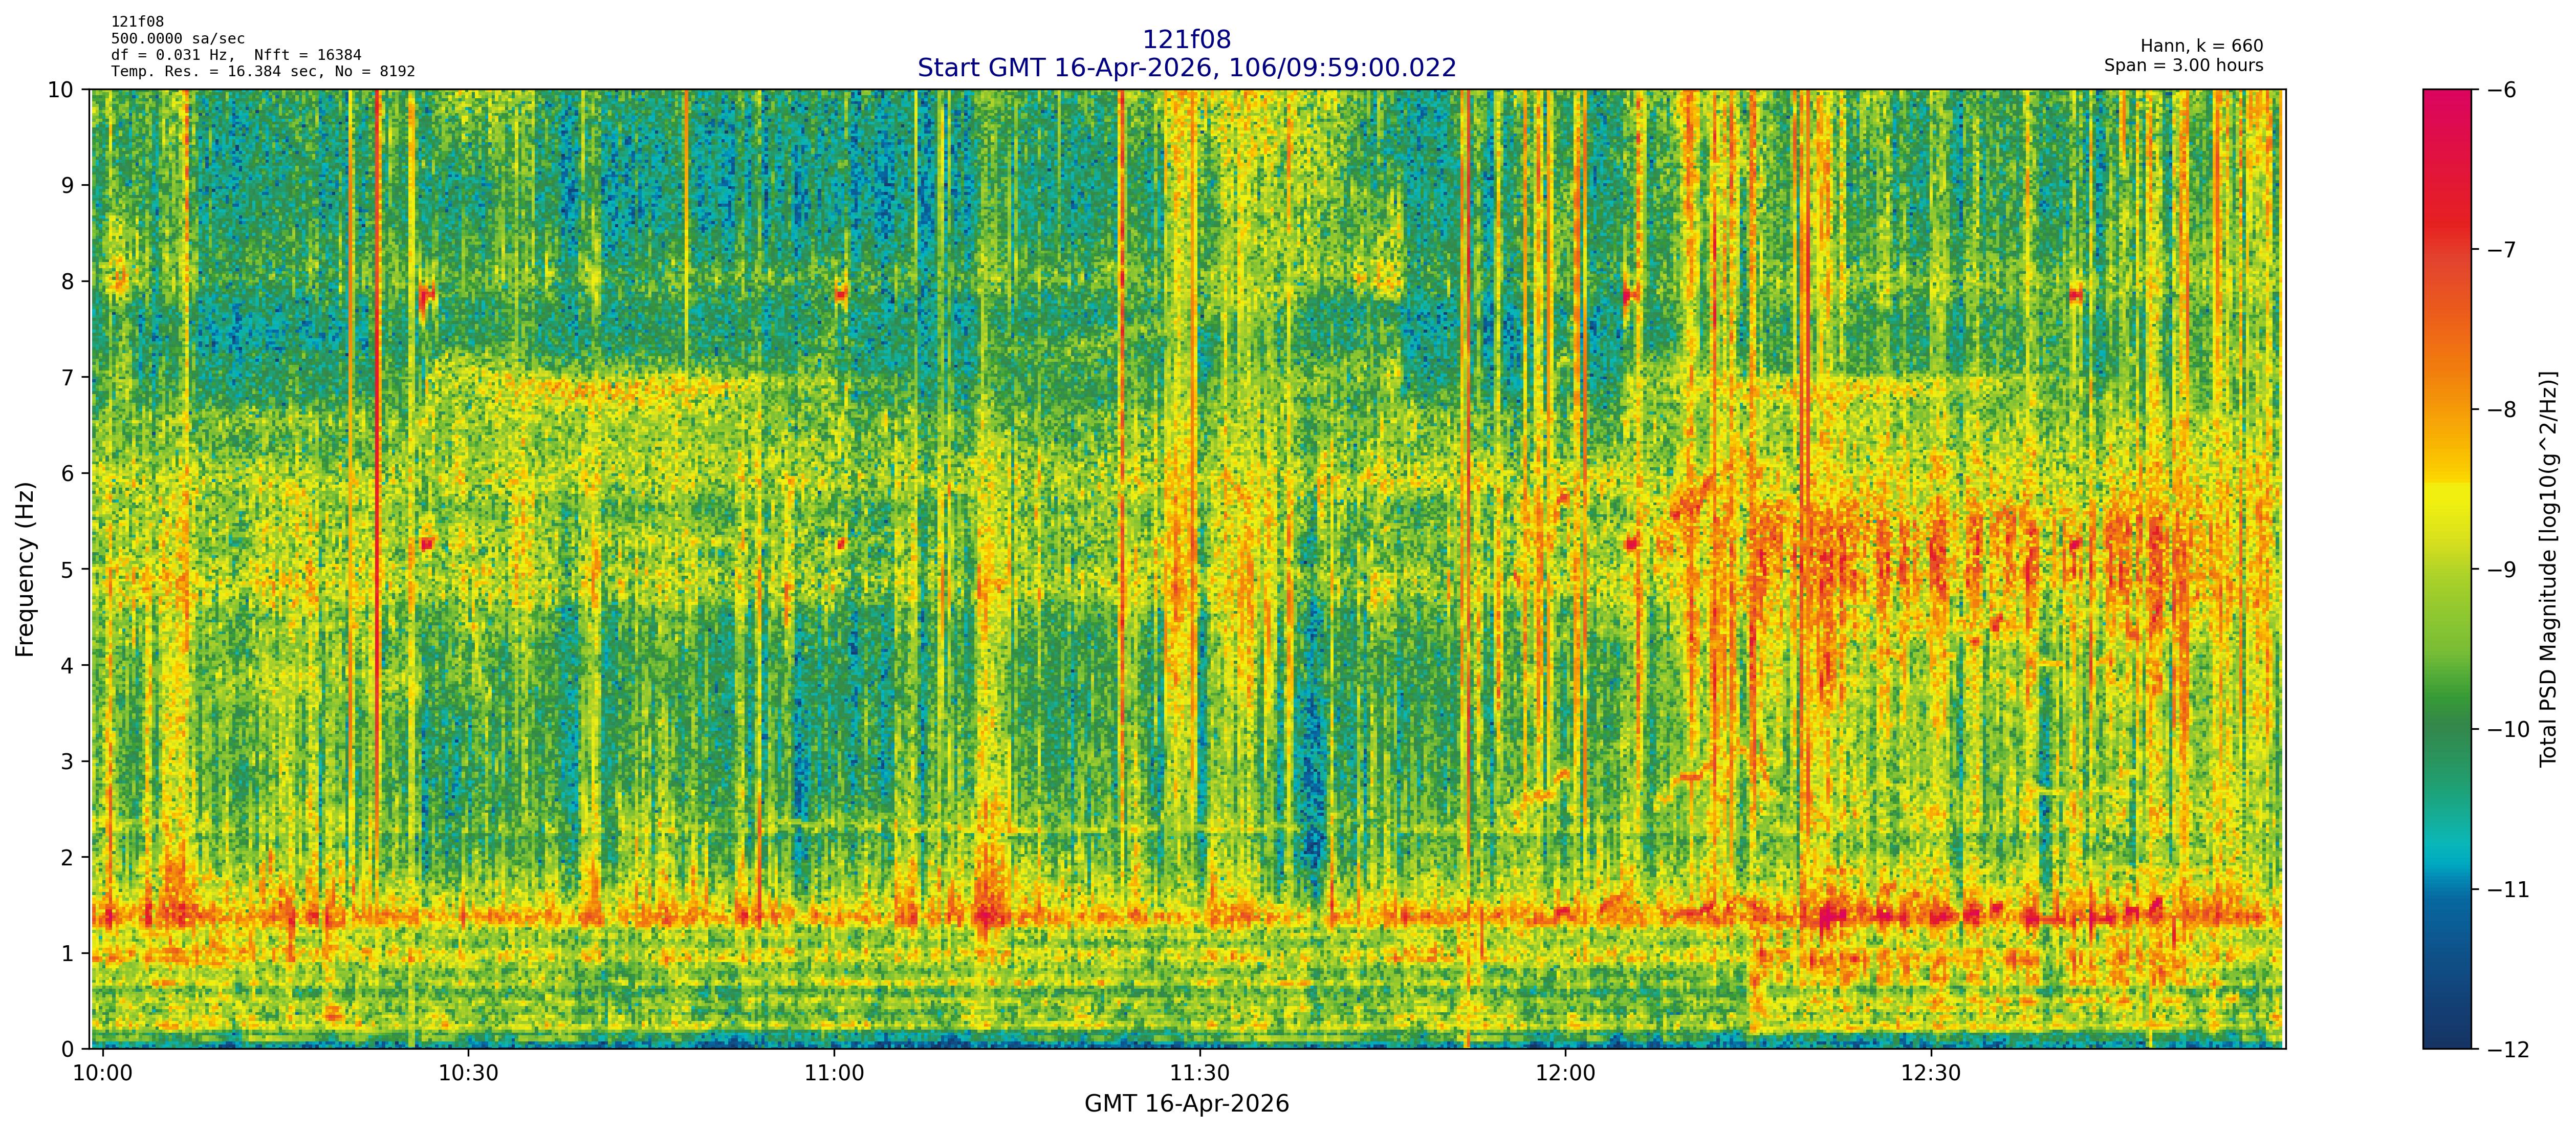Click the 11:00 time axis tick label
Image resolution: width=2576 pixels, height=1132 pixels.
click(834, 1074)
